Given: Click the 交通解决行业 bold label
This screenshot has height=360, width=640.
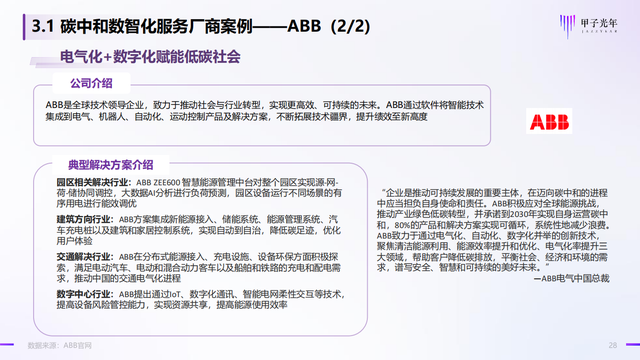Looking at the screenshot, I should pos(85,257).
